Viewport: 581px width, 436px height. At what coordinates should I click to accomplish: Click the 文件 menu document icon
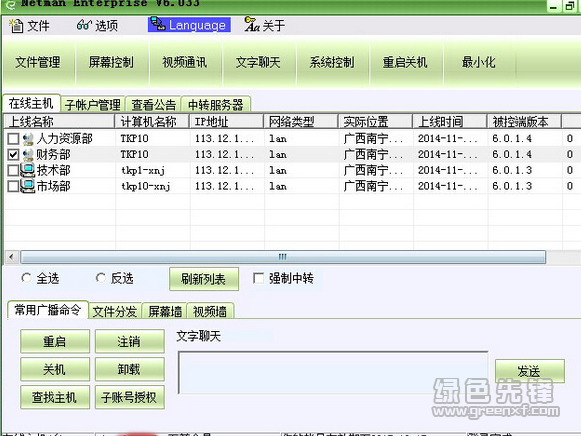pos(16,26)
